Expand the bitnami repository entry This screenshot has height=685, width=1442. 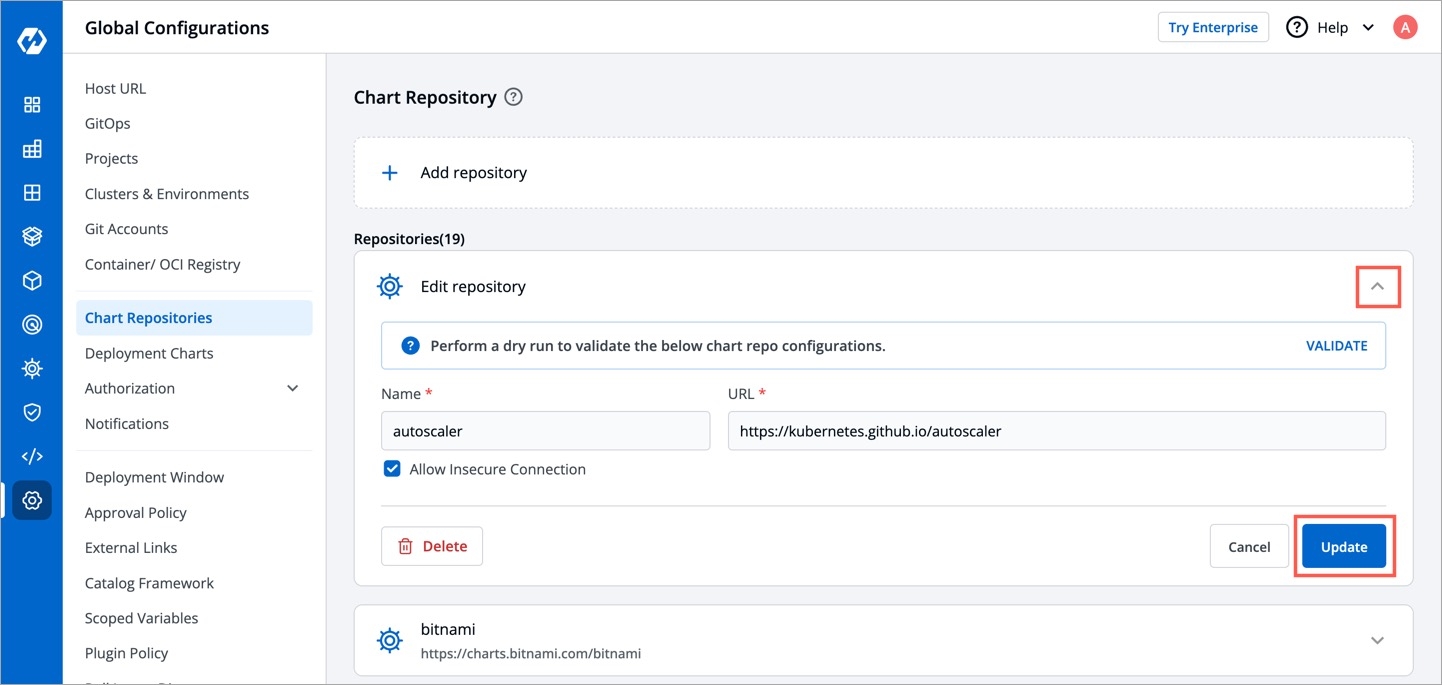1377,640
